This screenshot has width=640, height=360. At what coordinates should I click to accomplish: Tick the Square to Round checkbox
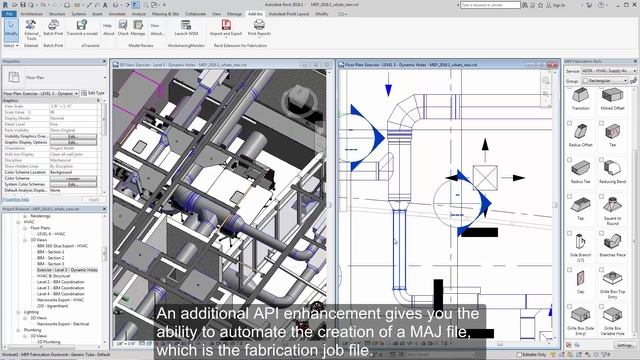602,196
